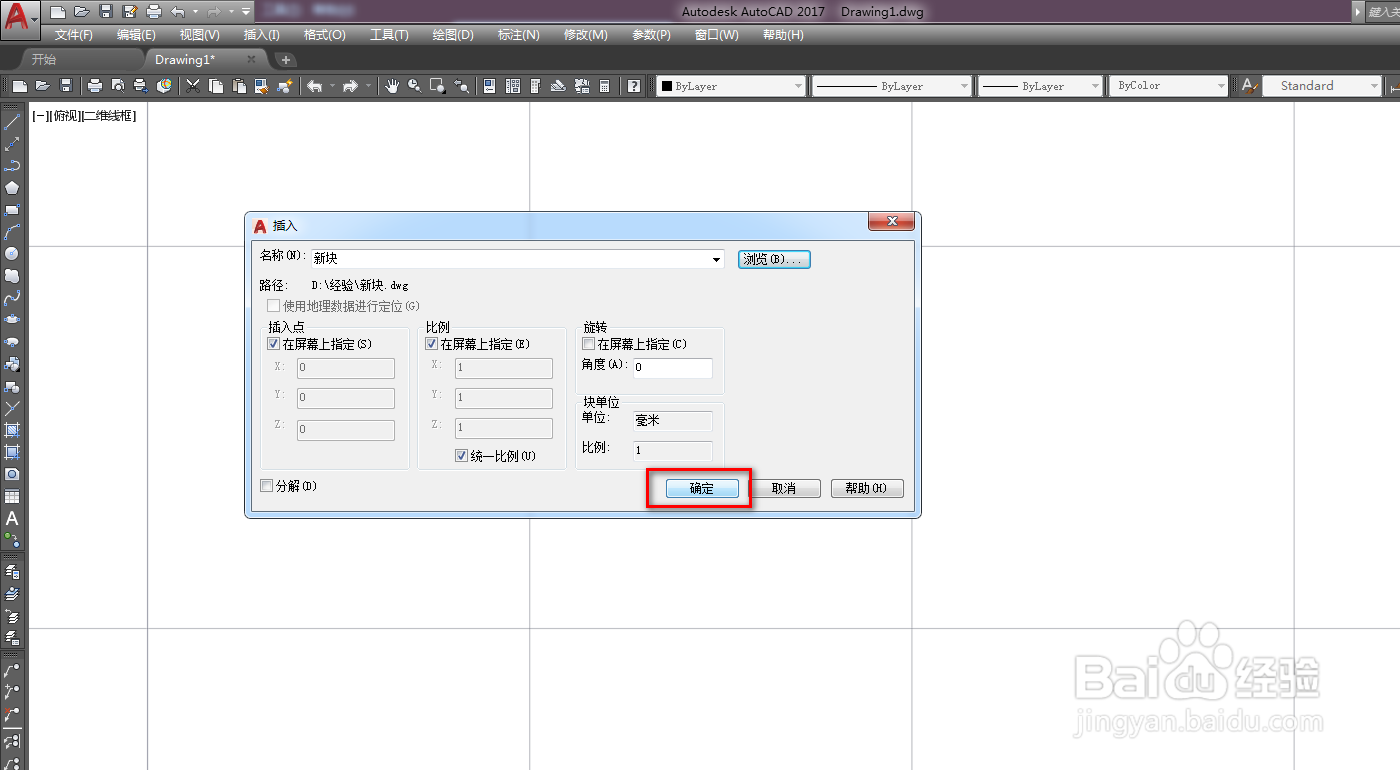Screen dimensions: 1400x770
Task: Click Print in the standard toolbar
Action: pos(95,86)
